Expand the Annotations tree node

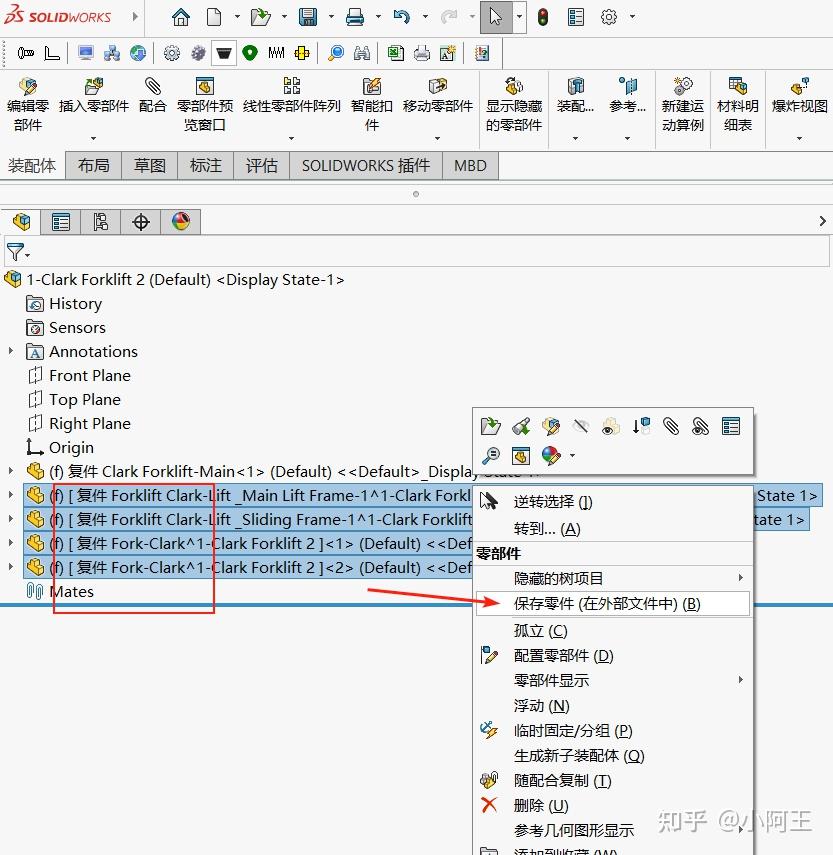click(11, 351)
